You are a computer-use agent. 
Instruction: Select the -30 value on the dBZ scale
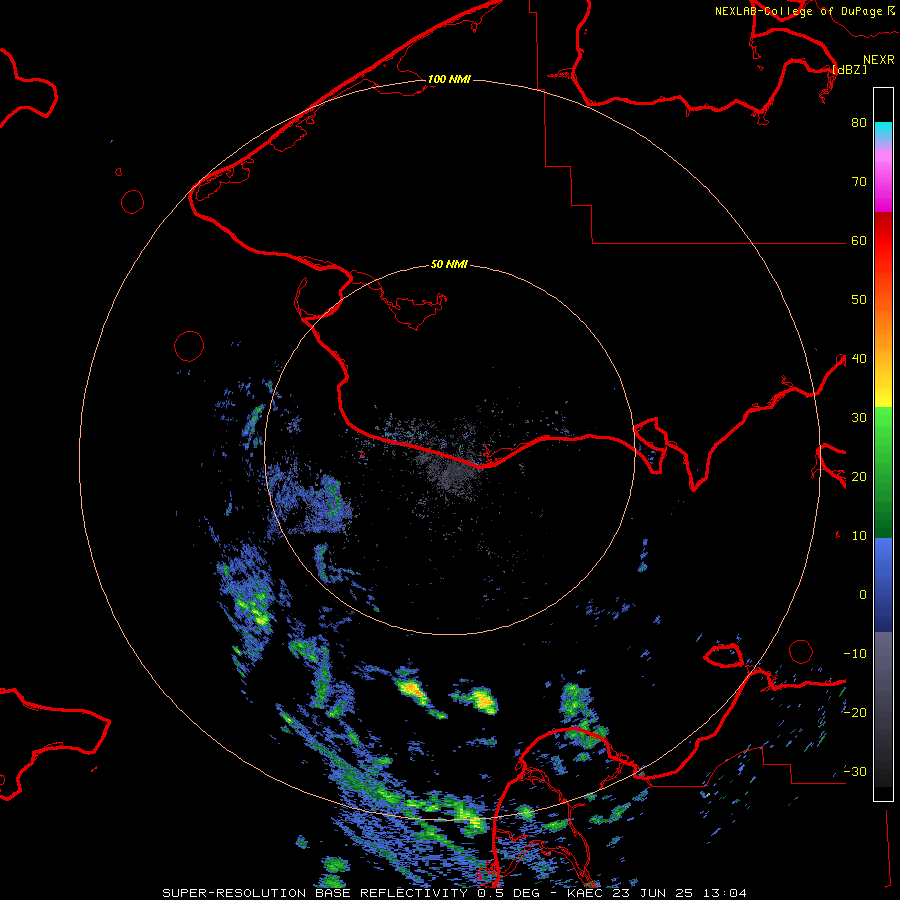coord(855,771)
